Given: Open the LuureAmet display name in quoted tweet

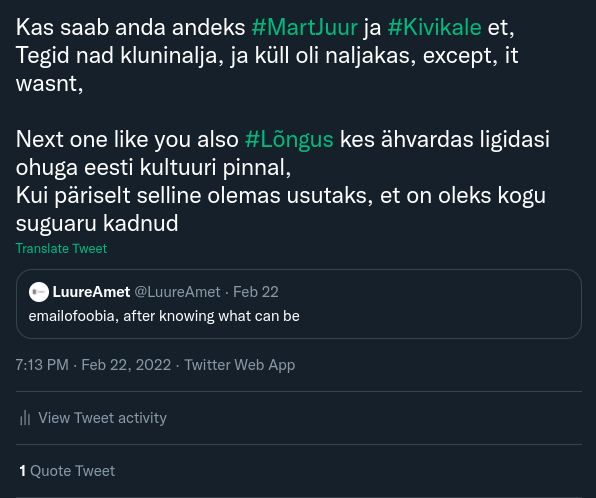Looking at the screenshot, I should [91, 292].
